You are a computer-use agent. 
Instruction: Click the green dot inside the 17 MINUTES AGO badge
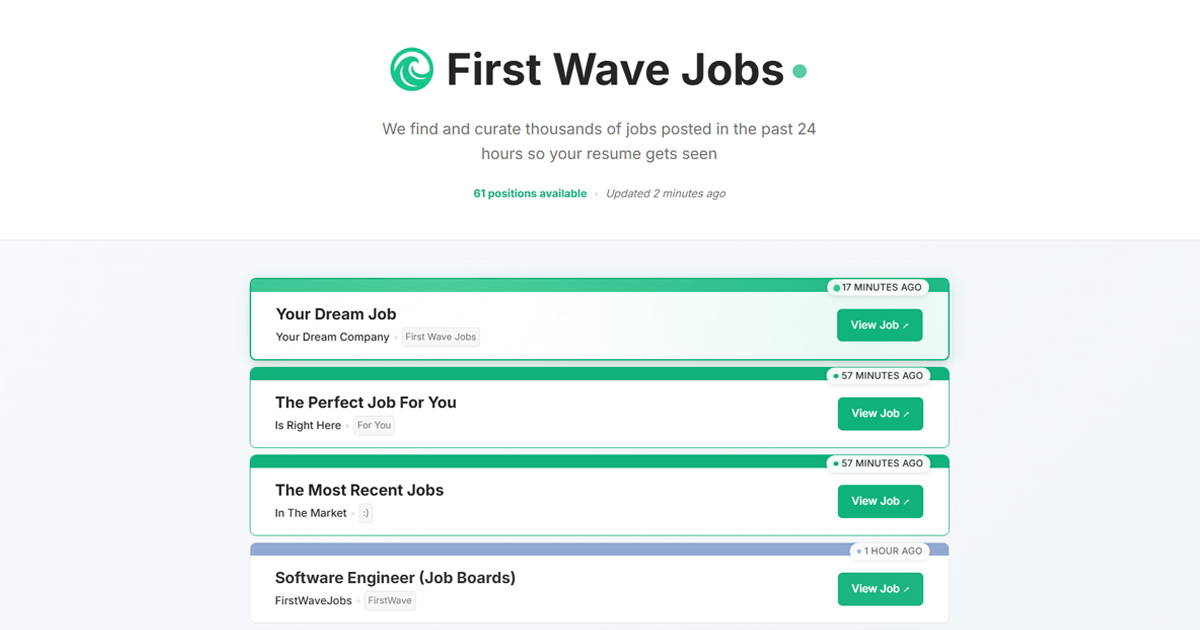pos(836,287)
